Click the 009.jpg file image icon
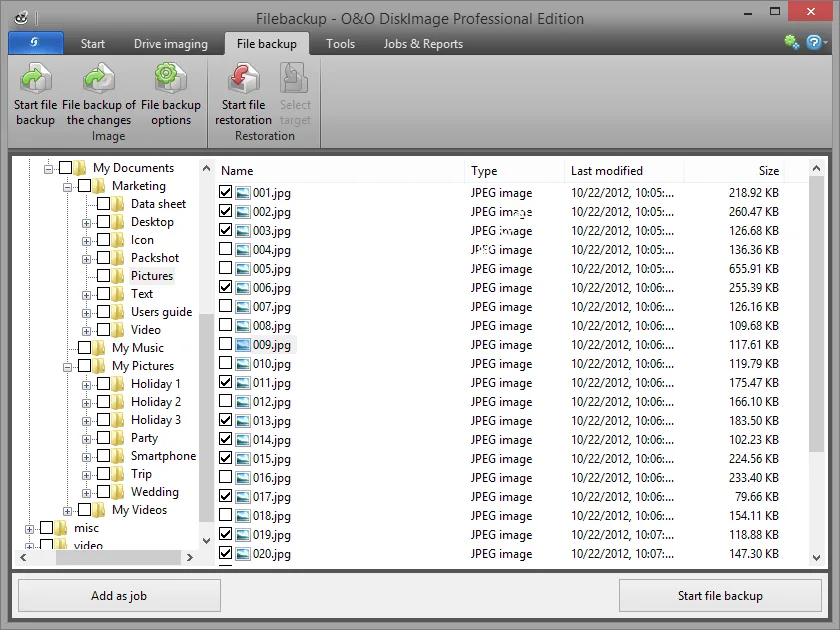Screen dimensions: 840x630 [243, 345]
